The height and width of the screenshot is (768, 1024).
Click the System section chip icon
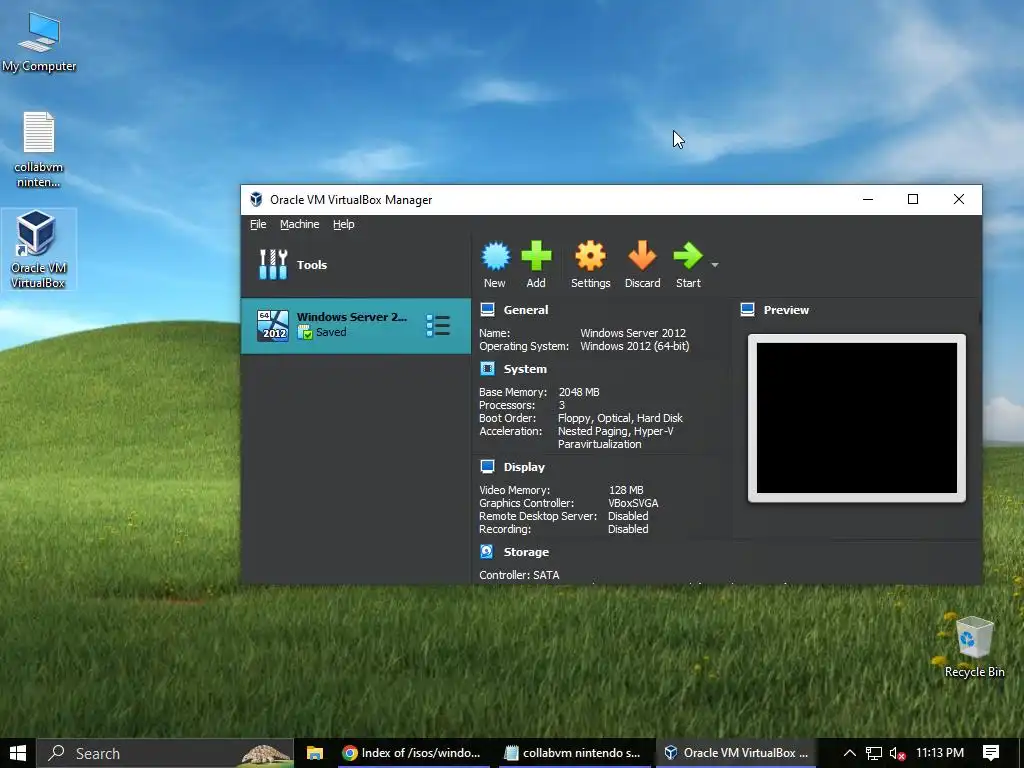[x=487, y=368]
